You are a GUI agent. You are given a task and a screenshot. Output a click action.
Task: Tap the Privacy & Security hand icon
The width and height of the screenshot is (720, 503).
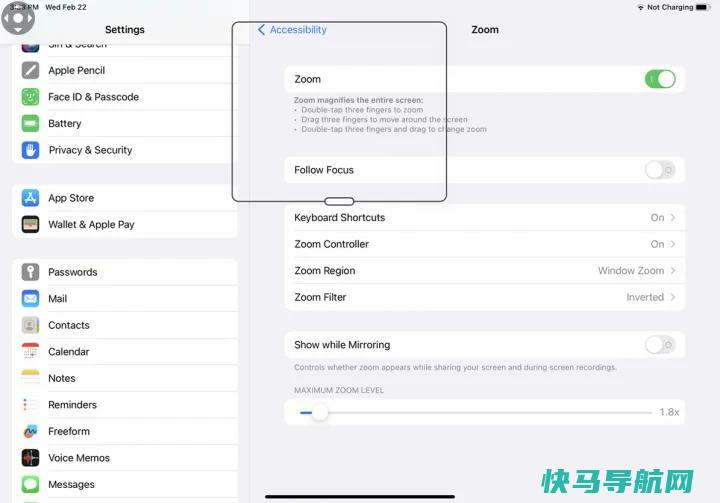coord(30,150)
